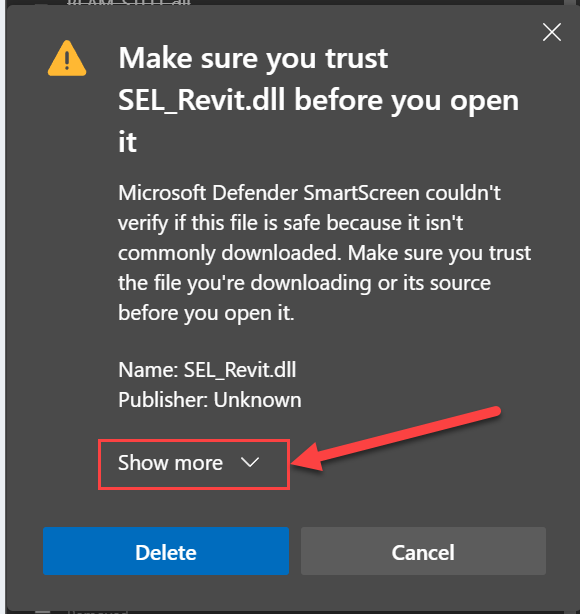580x614 pixels.
Task: Delete the SEL_Revit.dll download
Action: click(166, 551)
